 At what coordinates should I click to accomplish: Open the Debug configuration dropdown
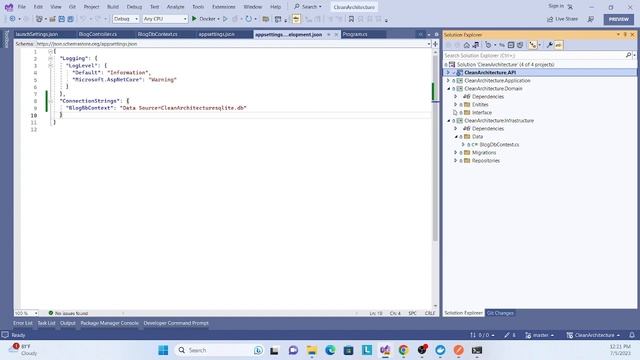coord(126,19)
